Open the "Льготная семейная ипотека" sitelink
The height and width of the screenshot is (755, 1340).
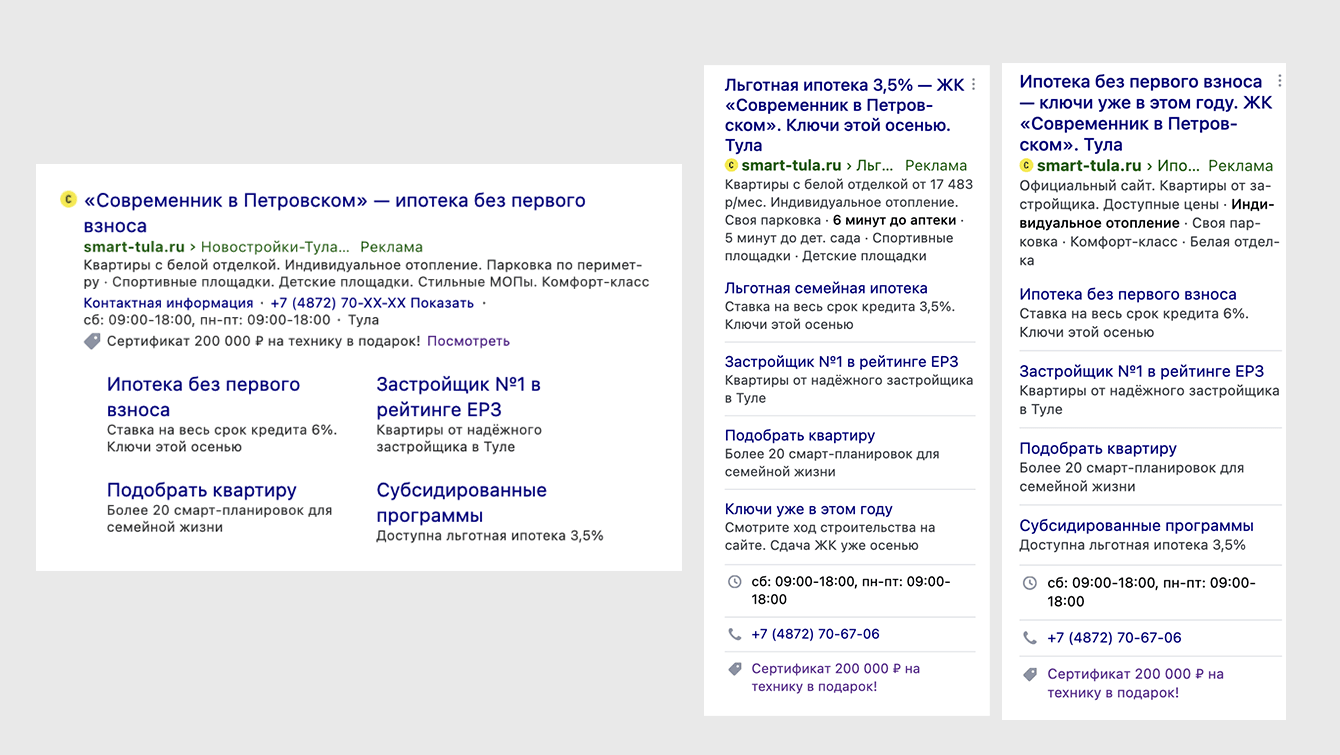tap(826, 288)
